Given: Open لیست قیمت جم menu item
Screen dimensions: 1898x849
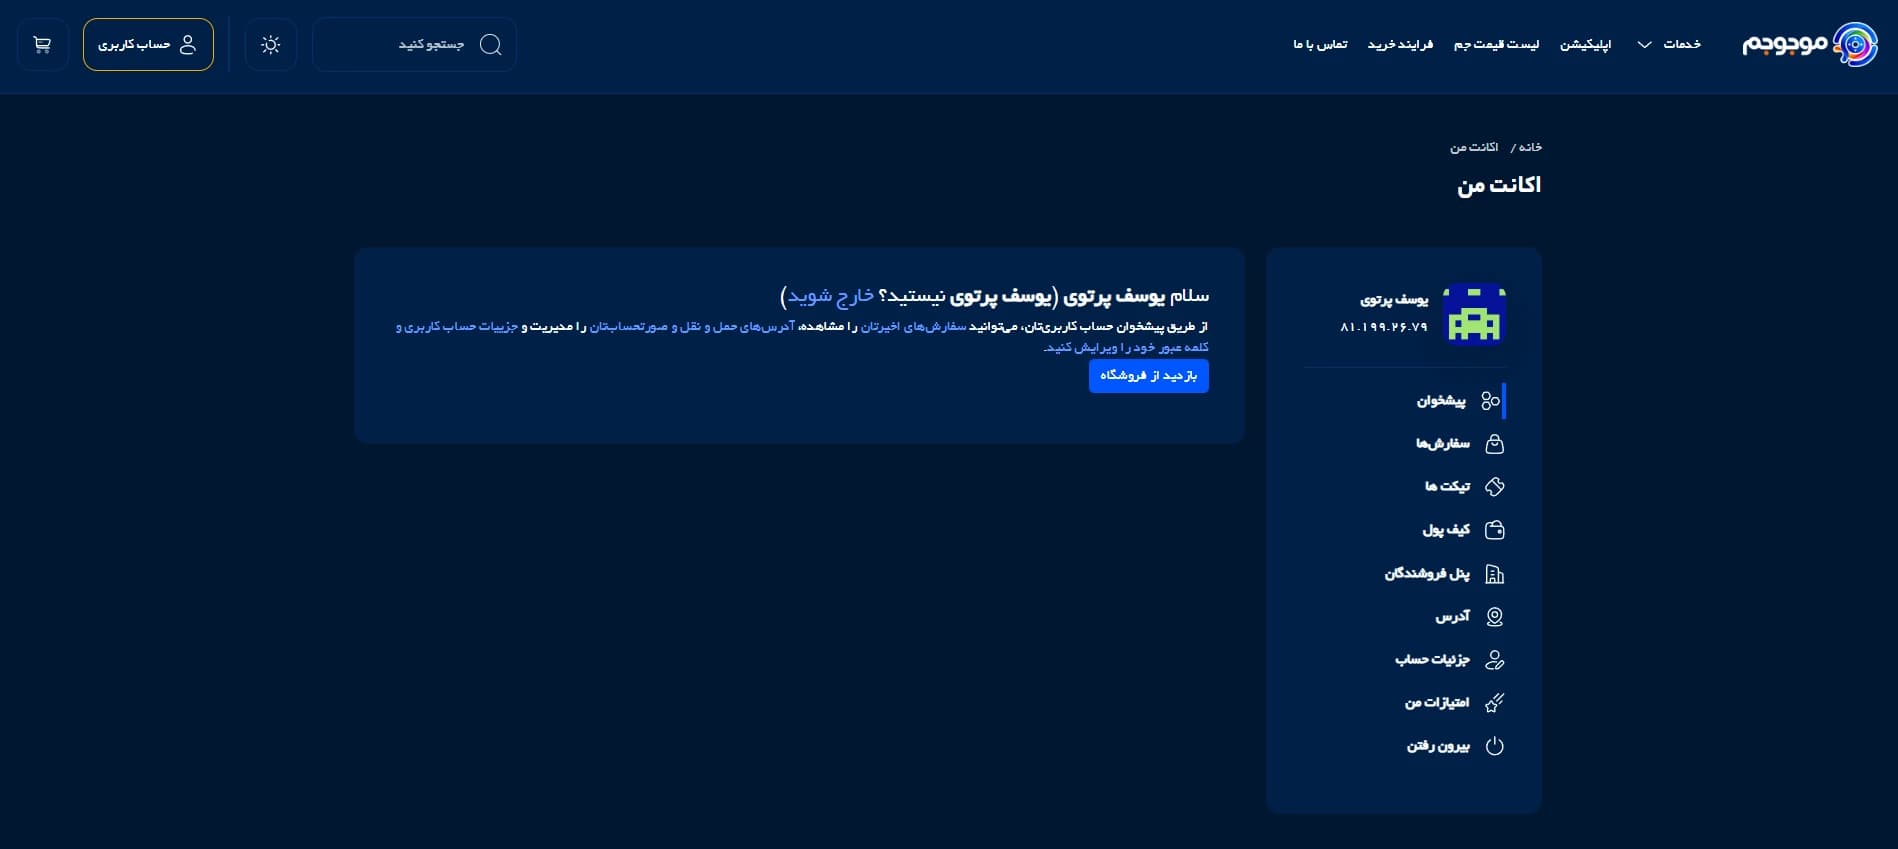Looking at the screenshot, I should tap(1496, 45).
